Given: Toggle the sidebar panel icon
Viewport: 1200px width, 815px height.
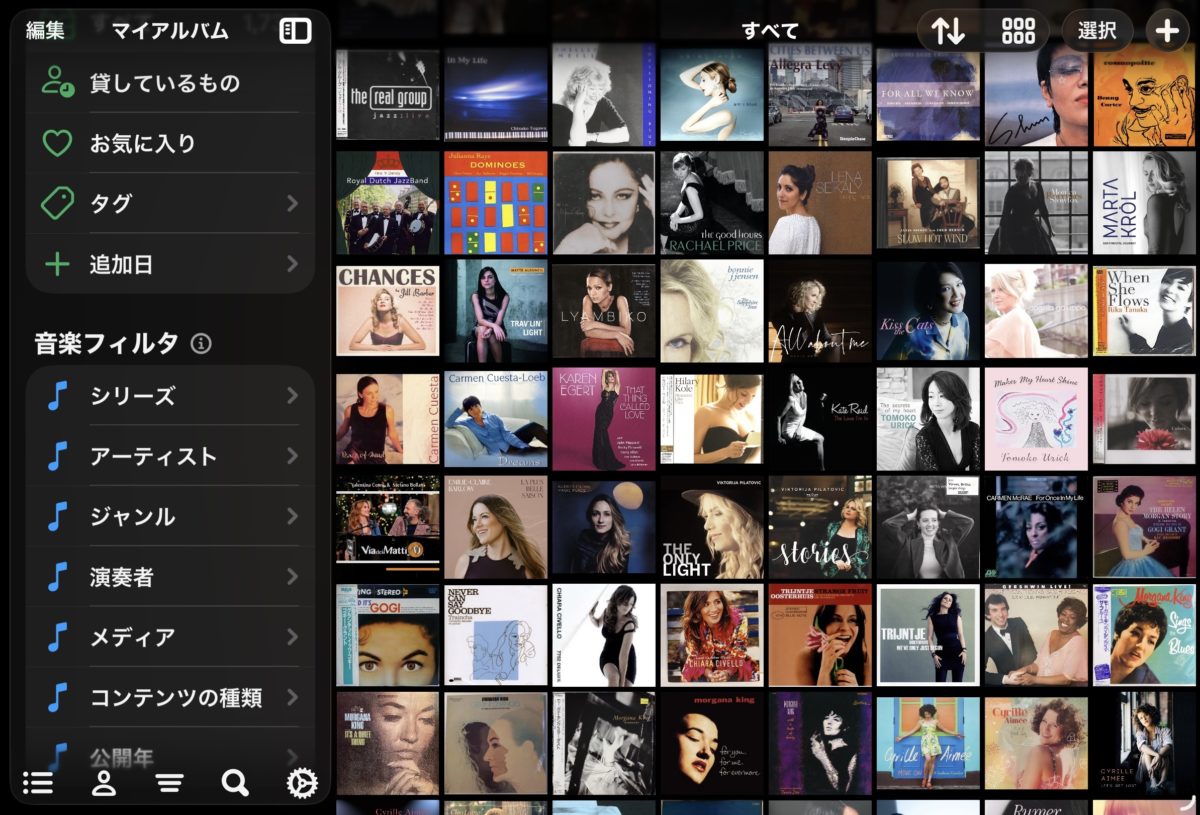Looking at the screenshot, I should point(295,31).
